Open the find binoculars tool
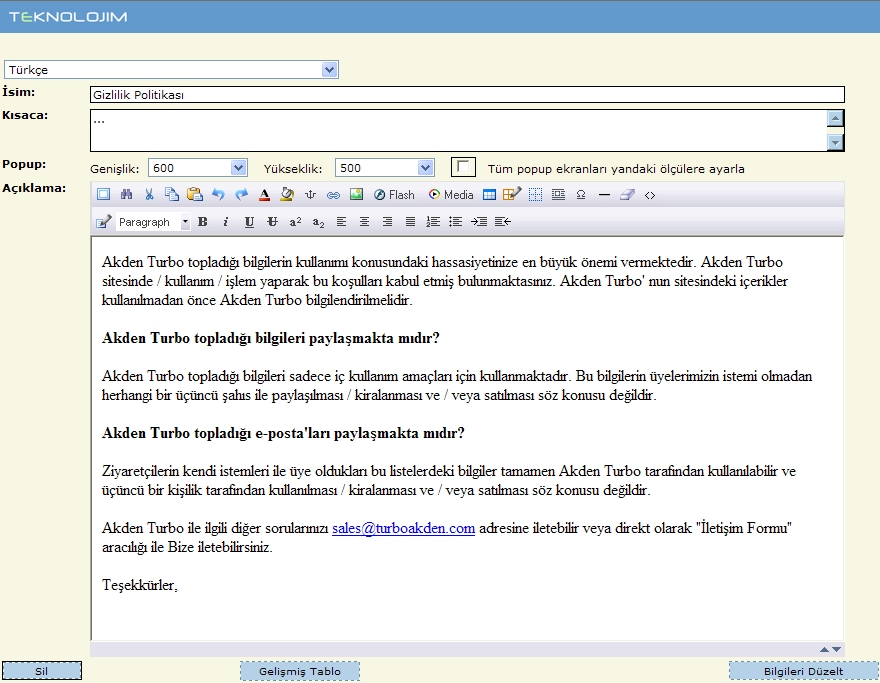 [x=126, y=195]
